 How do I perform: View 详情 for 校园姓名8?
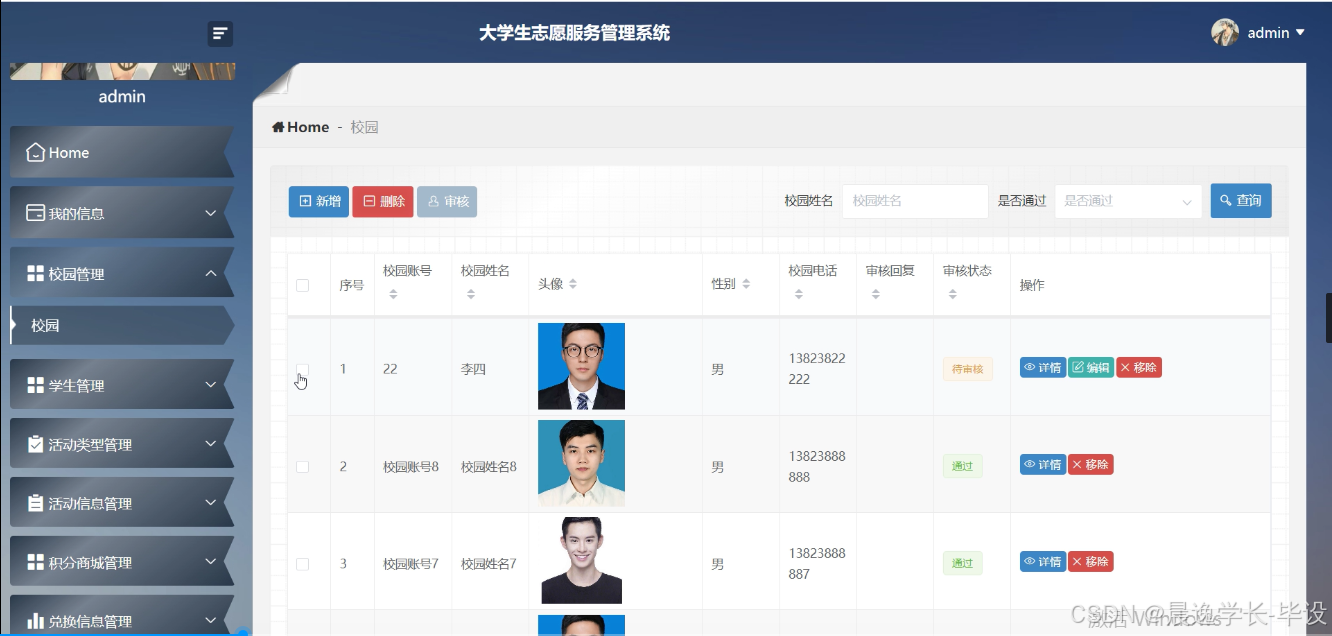click(x=1043, y=465)
